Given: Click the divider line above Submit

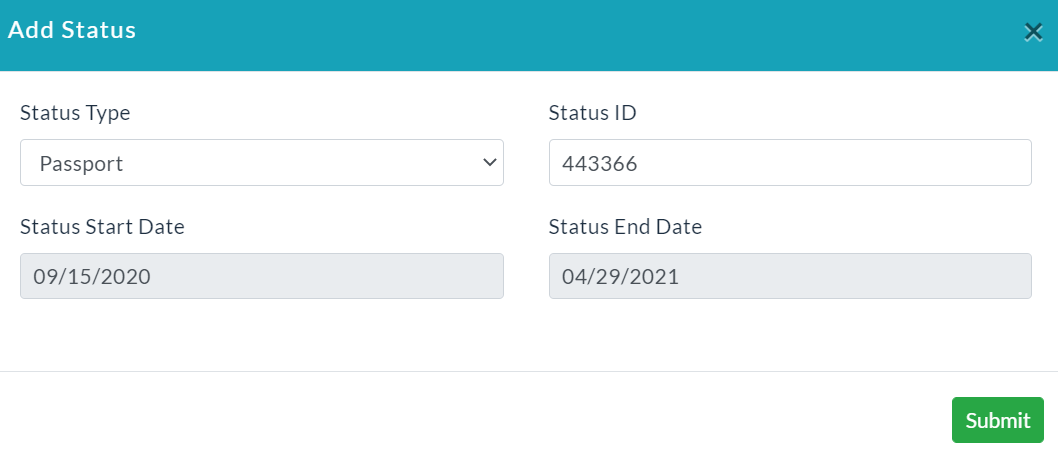Looking at the screenshot, I should tap(529, 371).
